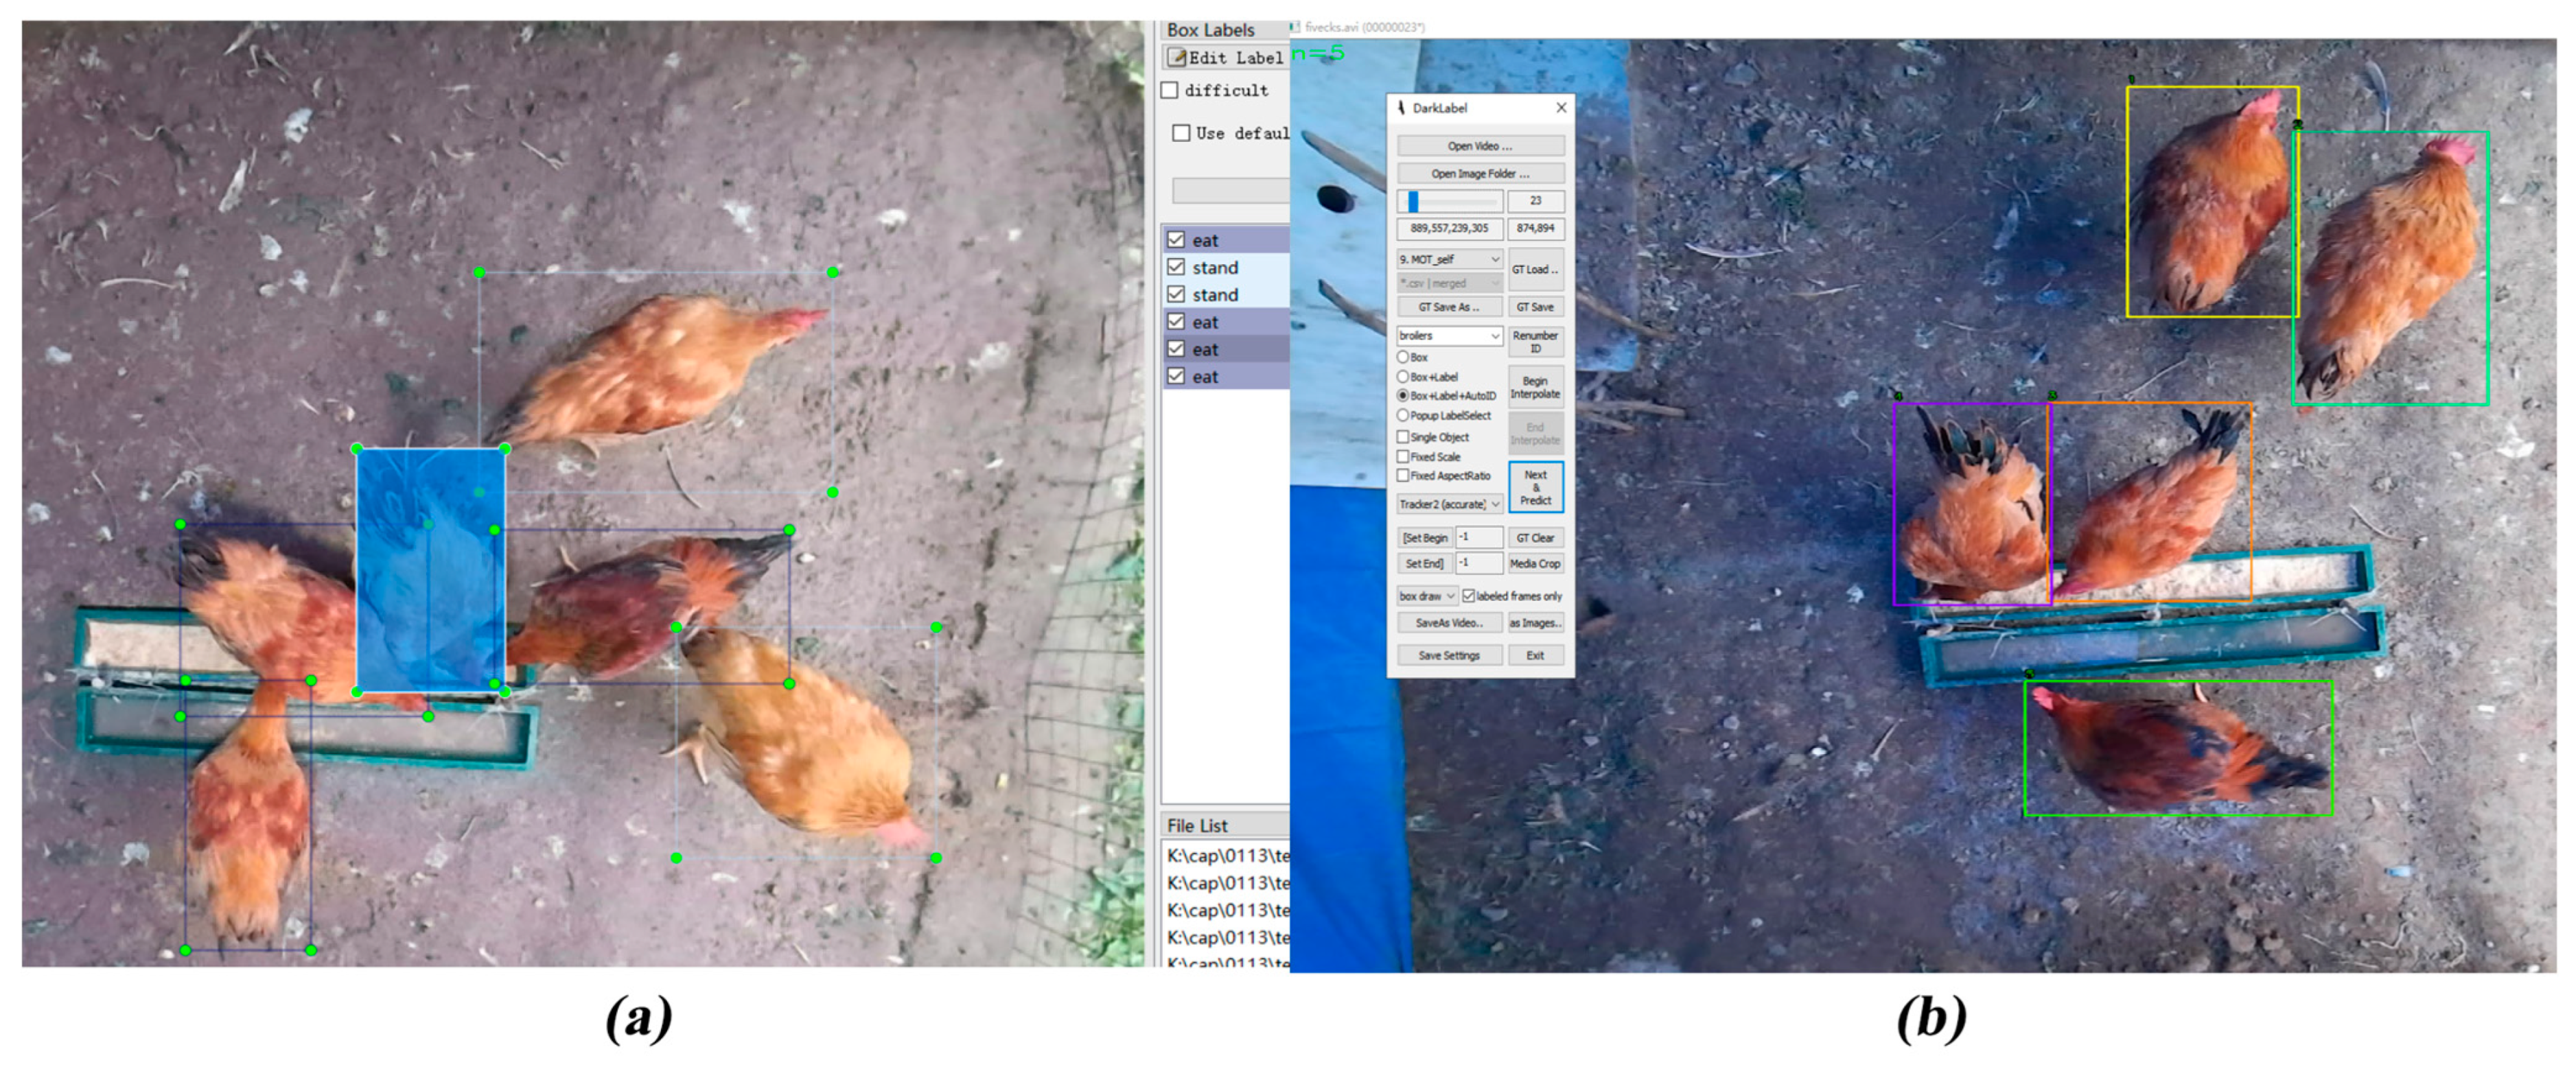Uncheck the first stand label checkbox
Image resolution: width=2576 pixels, height=1069 pixels.
coord(1176,267)
